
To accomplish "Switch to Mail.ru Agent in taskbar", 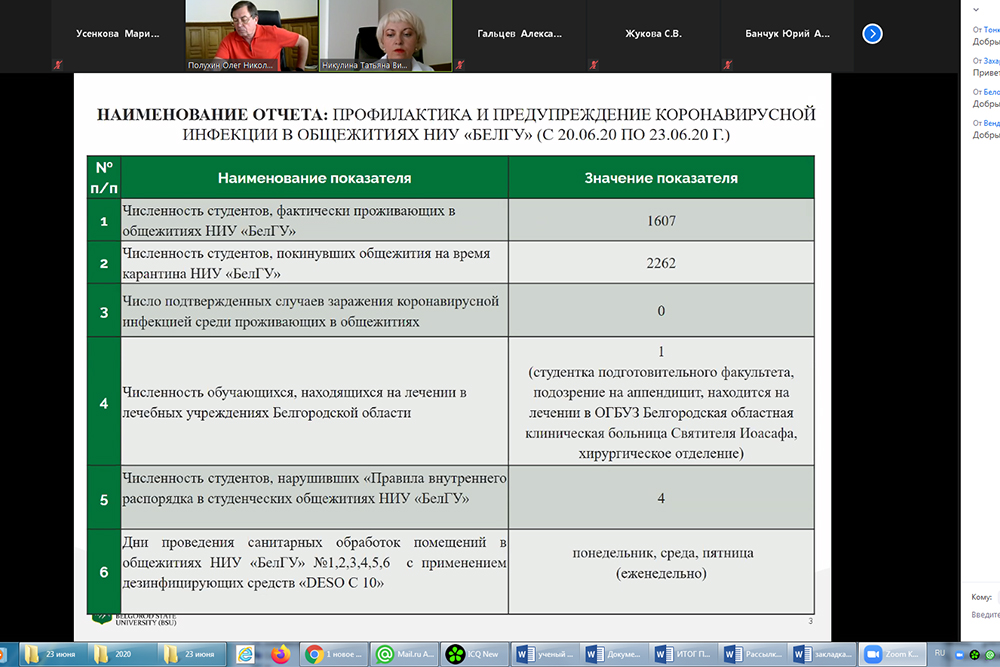I will point(402,654).
